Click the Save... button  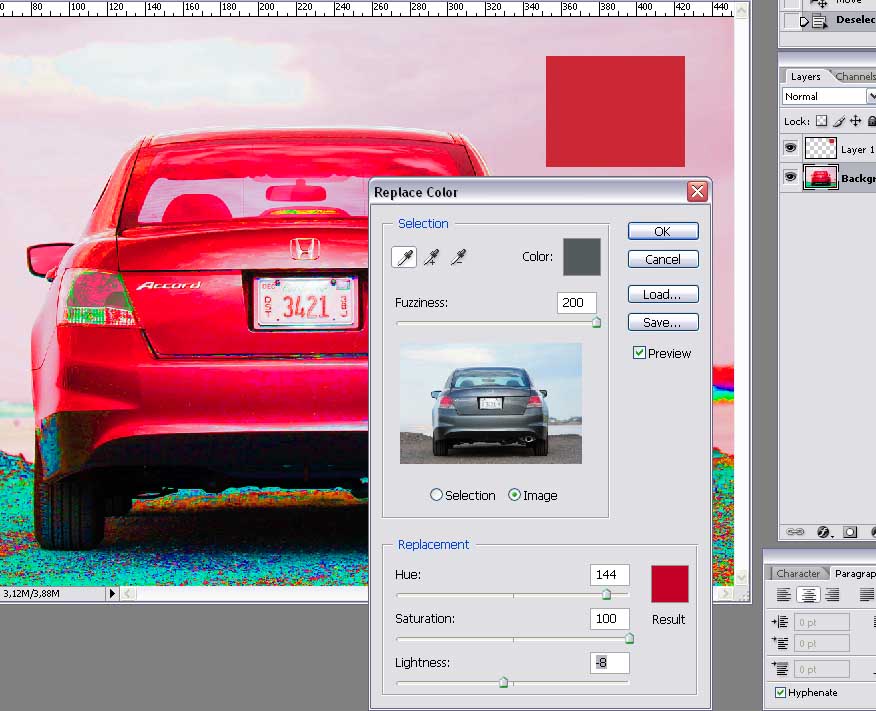[x=663, y=322]
